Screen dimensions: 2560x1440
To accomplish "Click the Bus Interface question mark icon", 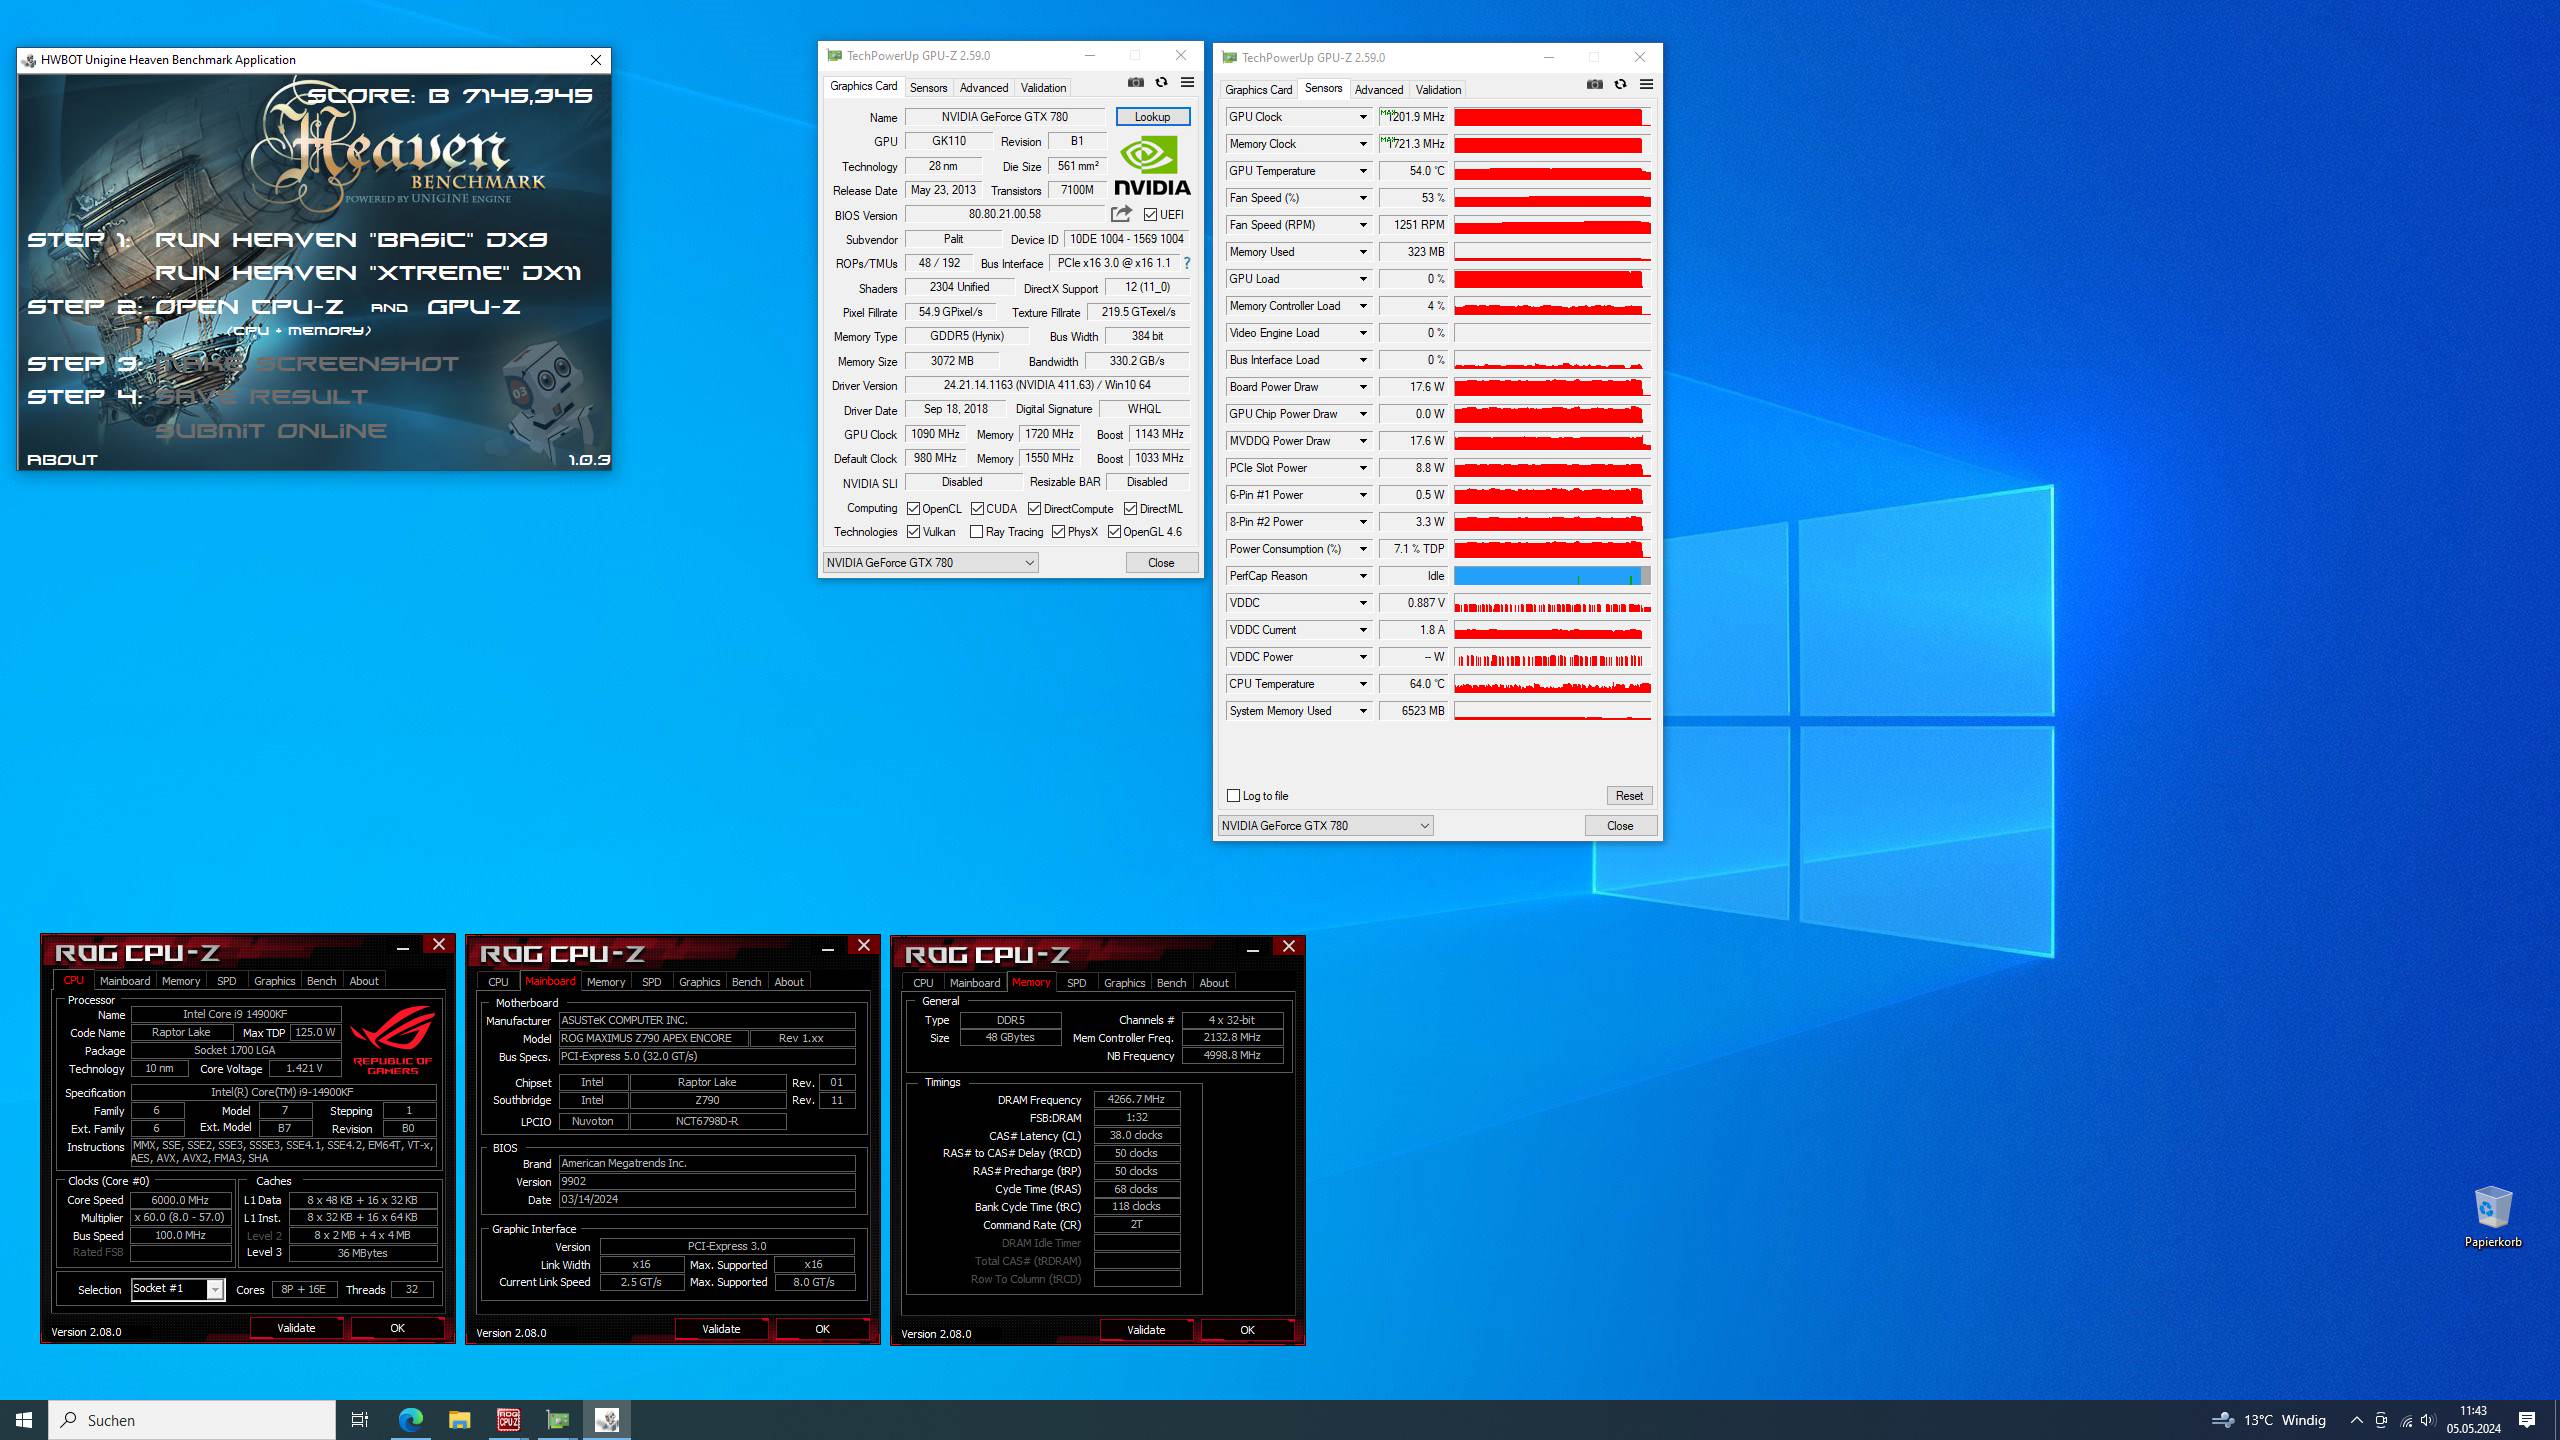I will coord(1187,263).
